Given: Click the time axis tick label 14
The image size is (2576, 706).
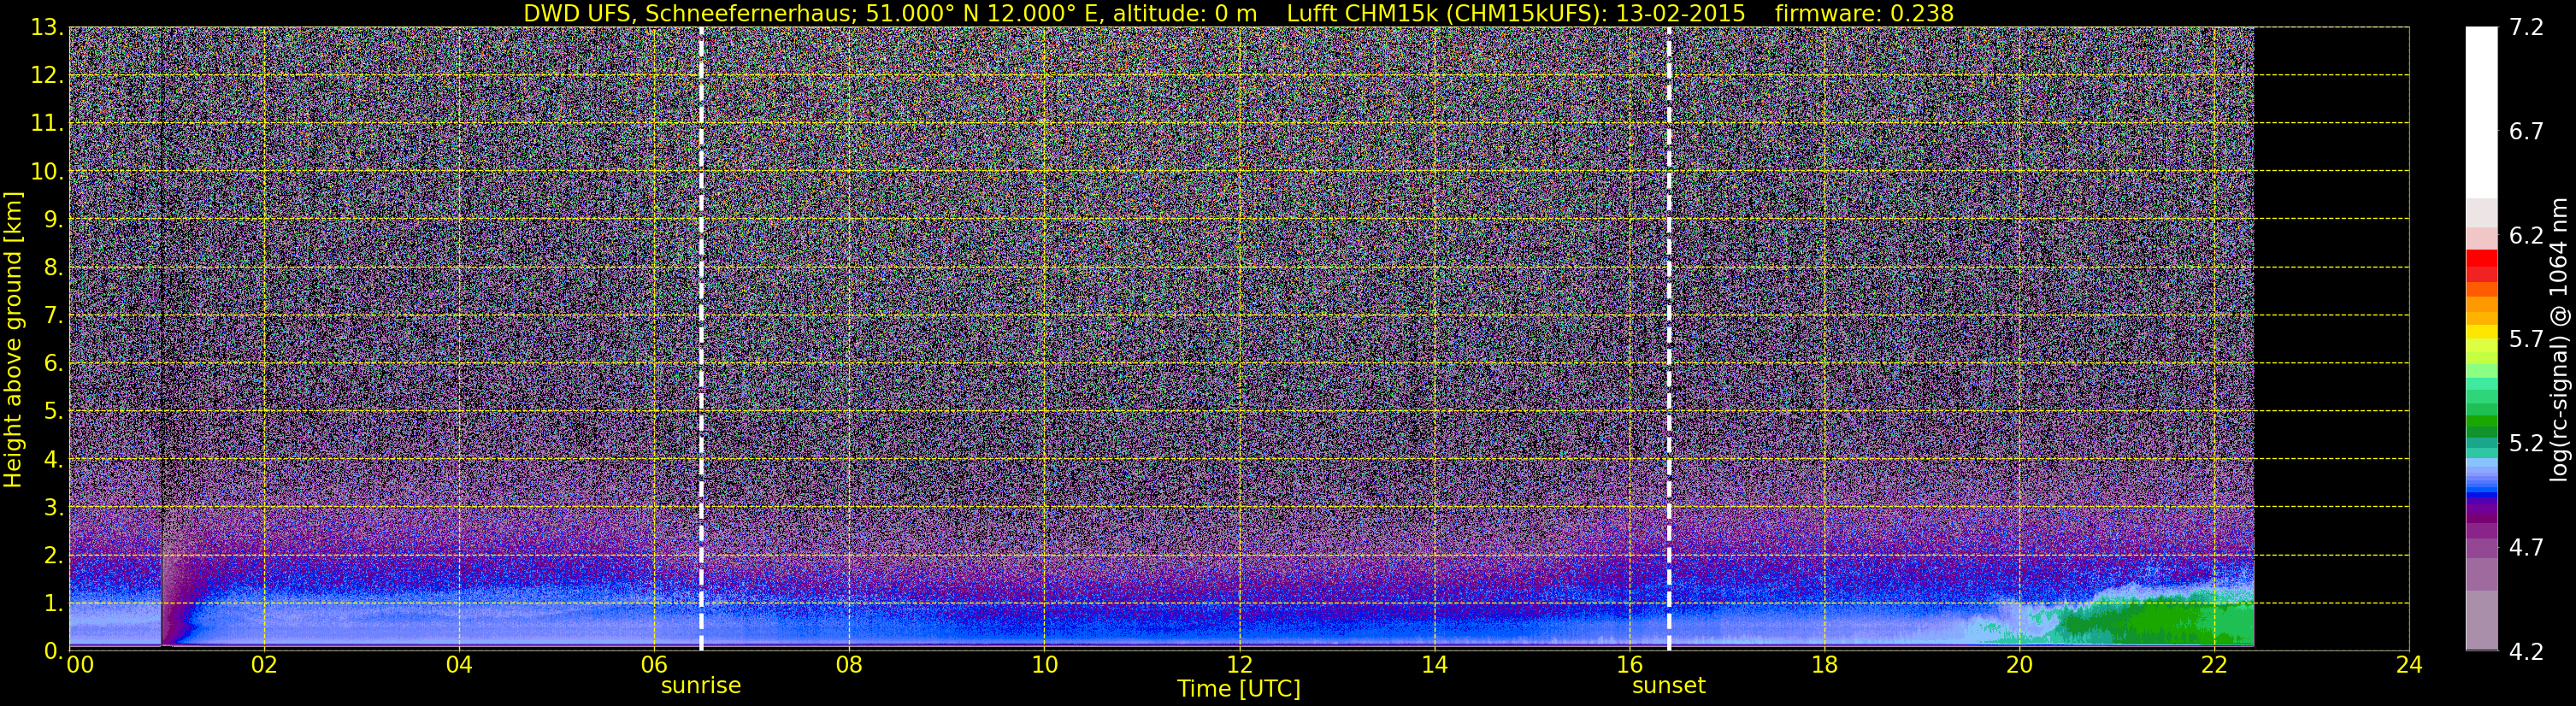Looking at the screenshot, I should coord(1434,666).
